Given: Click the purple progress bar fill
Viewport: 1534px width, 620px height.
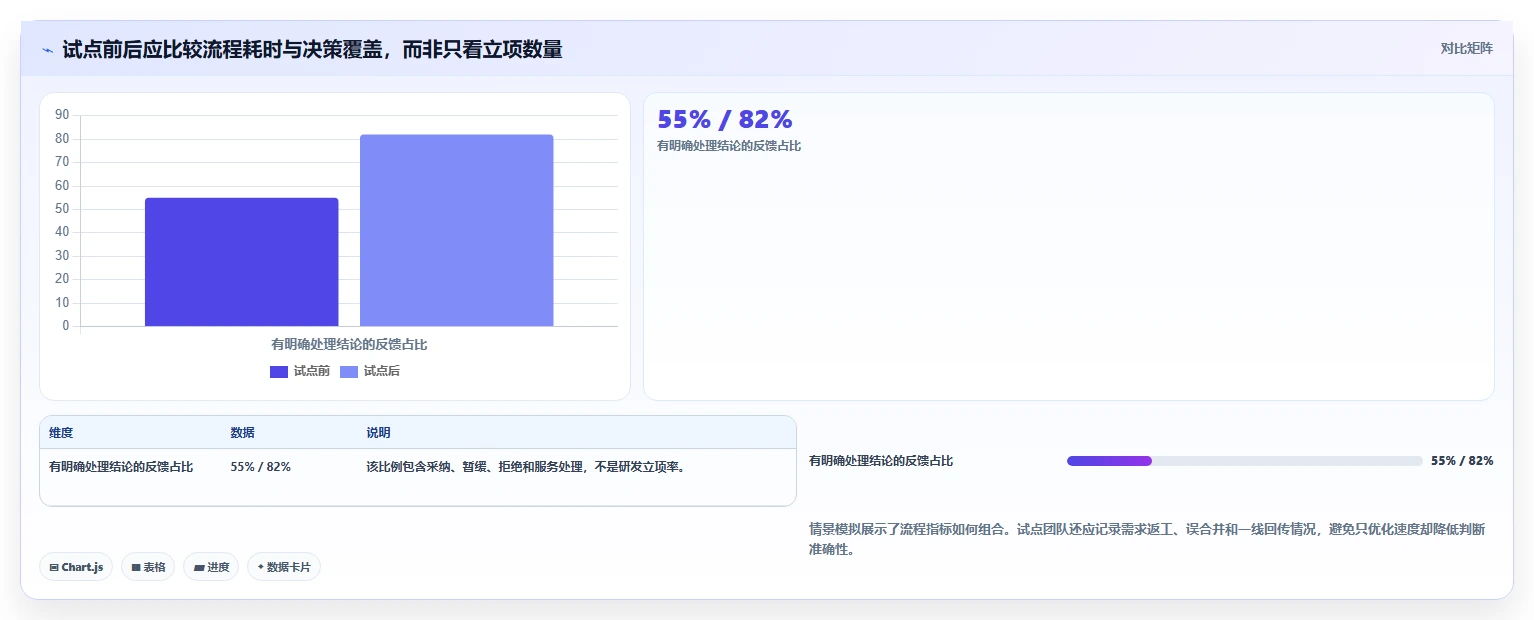Looking at the screenshot, I should coord(1109,461).
